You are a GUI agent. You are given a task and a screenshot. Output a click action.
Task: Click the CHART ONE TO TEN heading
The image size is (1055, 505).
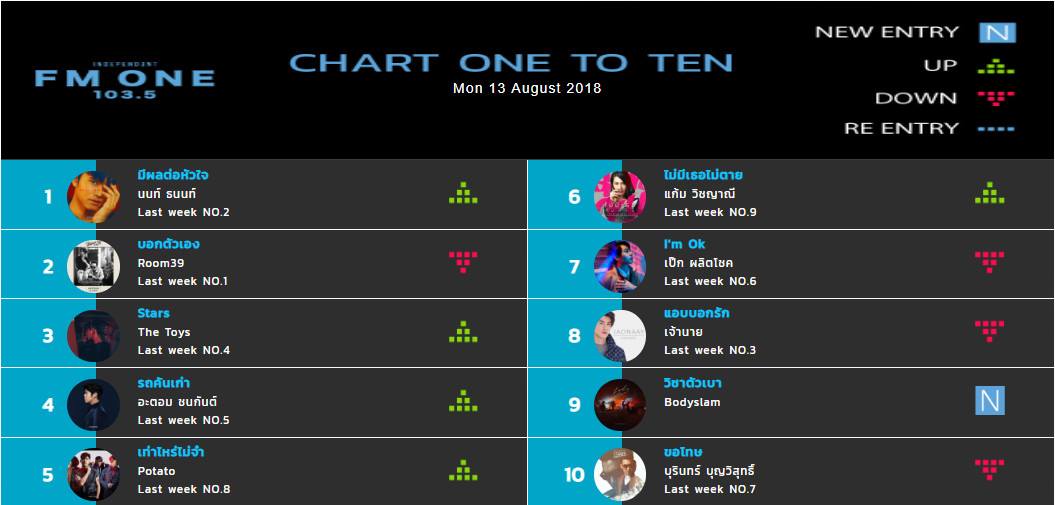pyautogui.click(x=511, y=63)
